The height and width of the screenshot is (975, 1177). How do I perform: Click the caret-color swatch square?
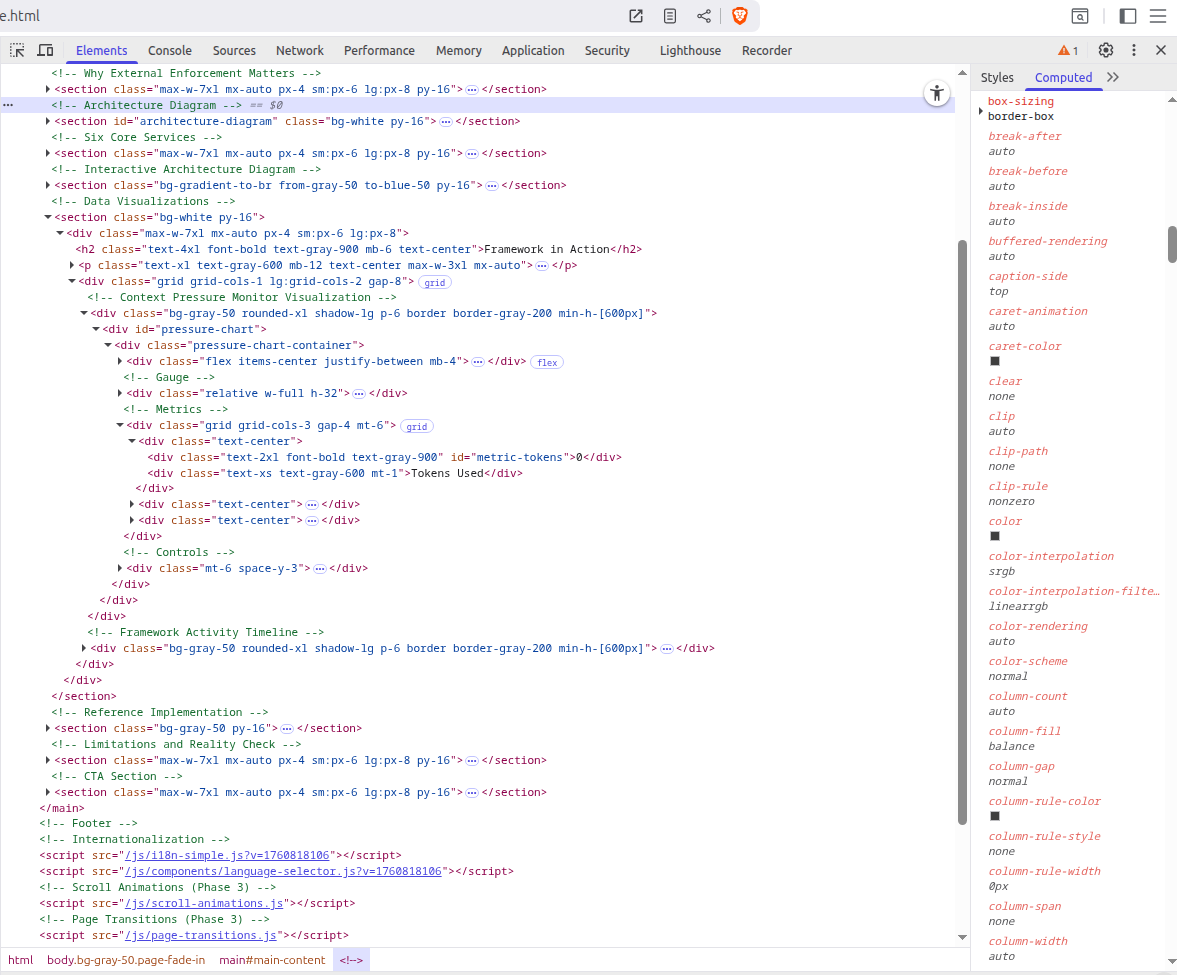(994, 361)
